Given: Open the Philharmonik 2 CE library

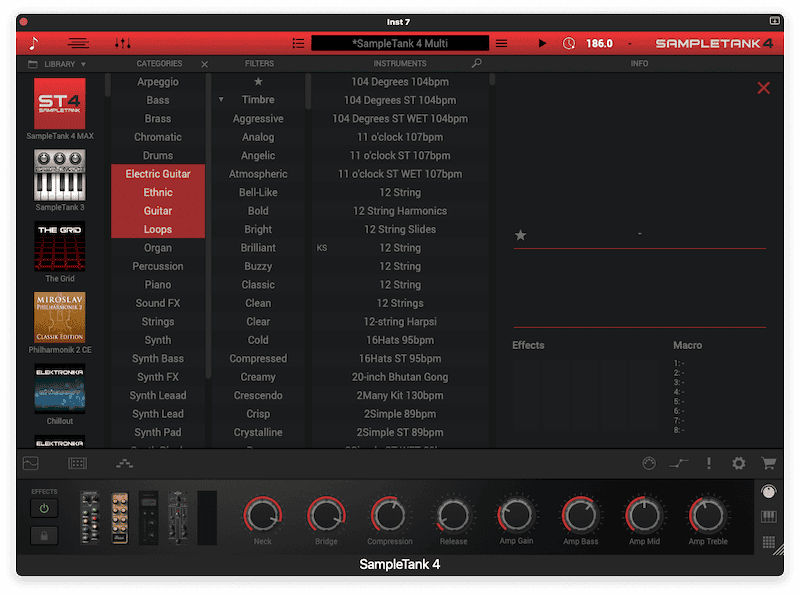Looking at the screenshot, I should tap(60, 317).
